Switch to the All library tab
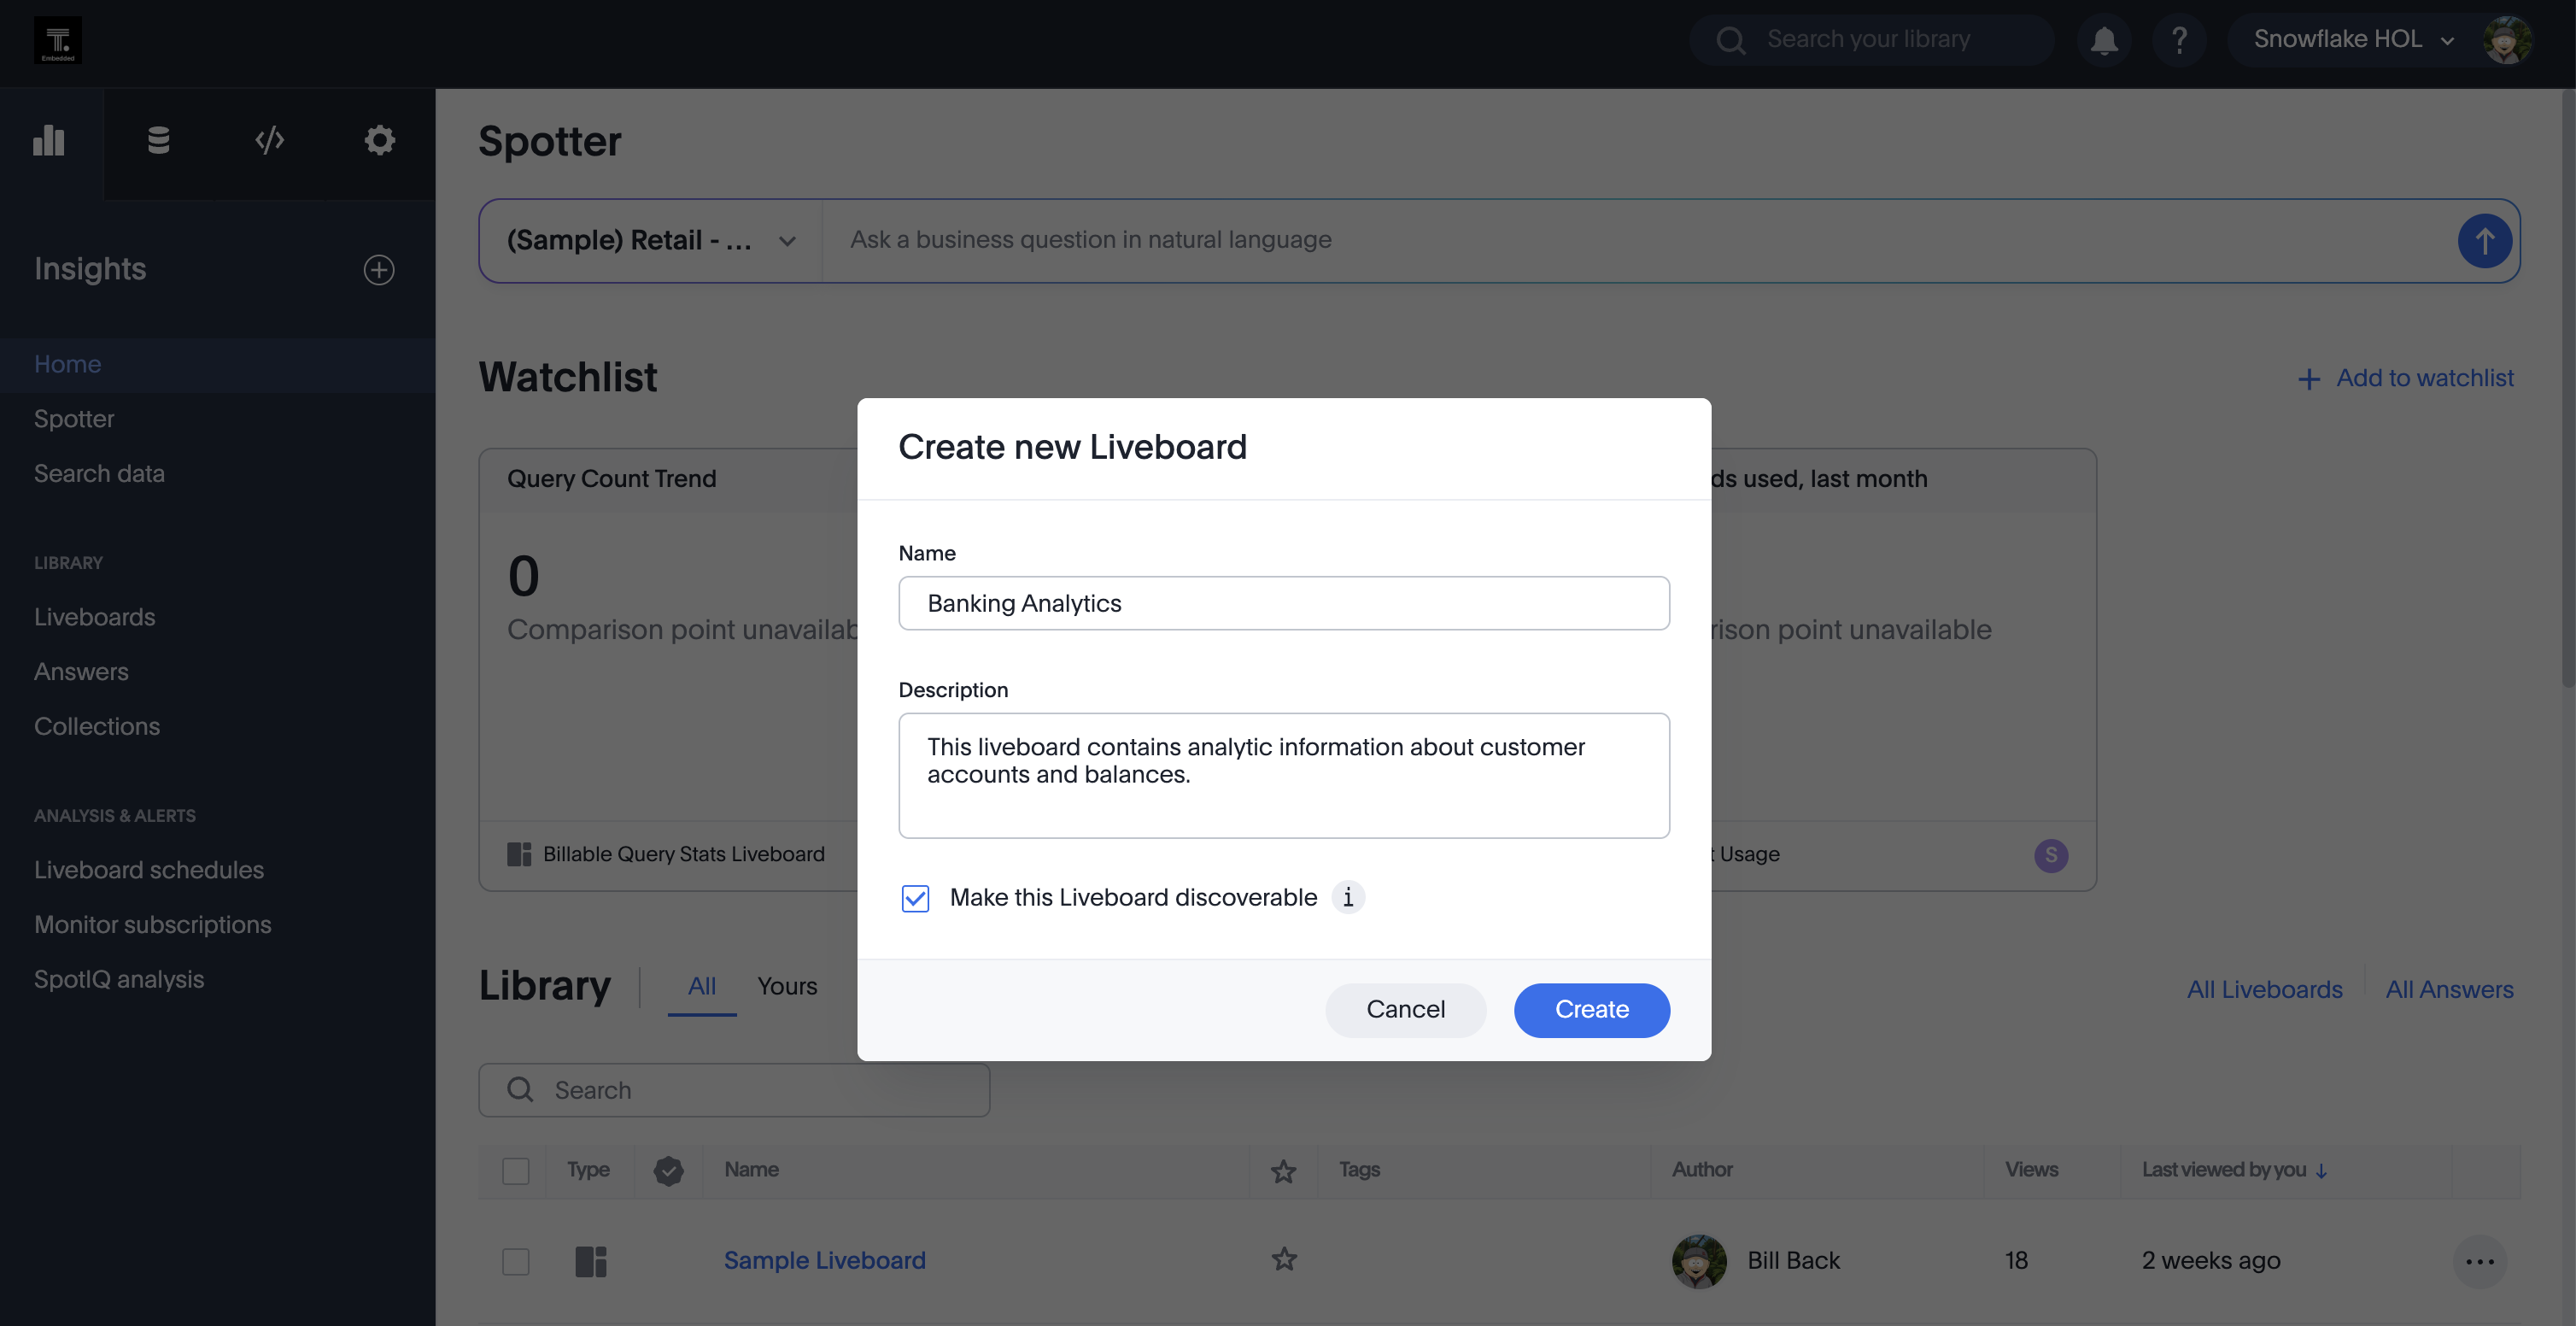 tap(702, 987)
